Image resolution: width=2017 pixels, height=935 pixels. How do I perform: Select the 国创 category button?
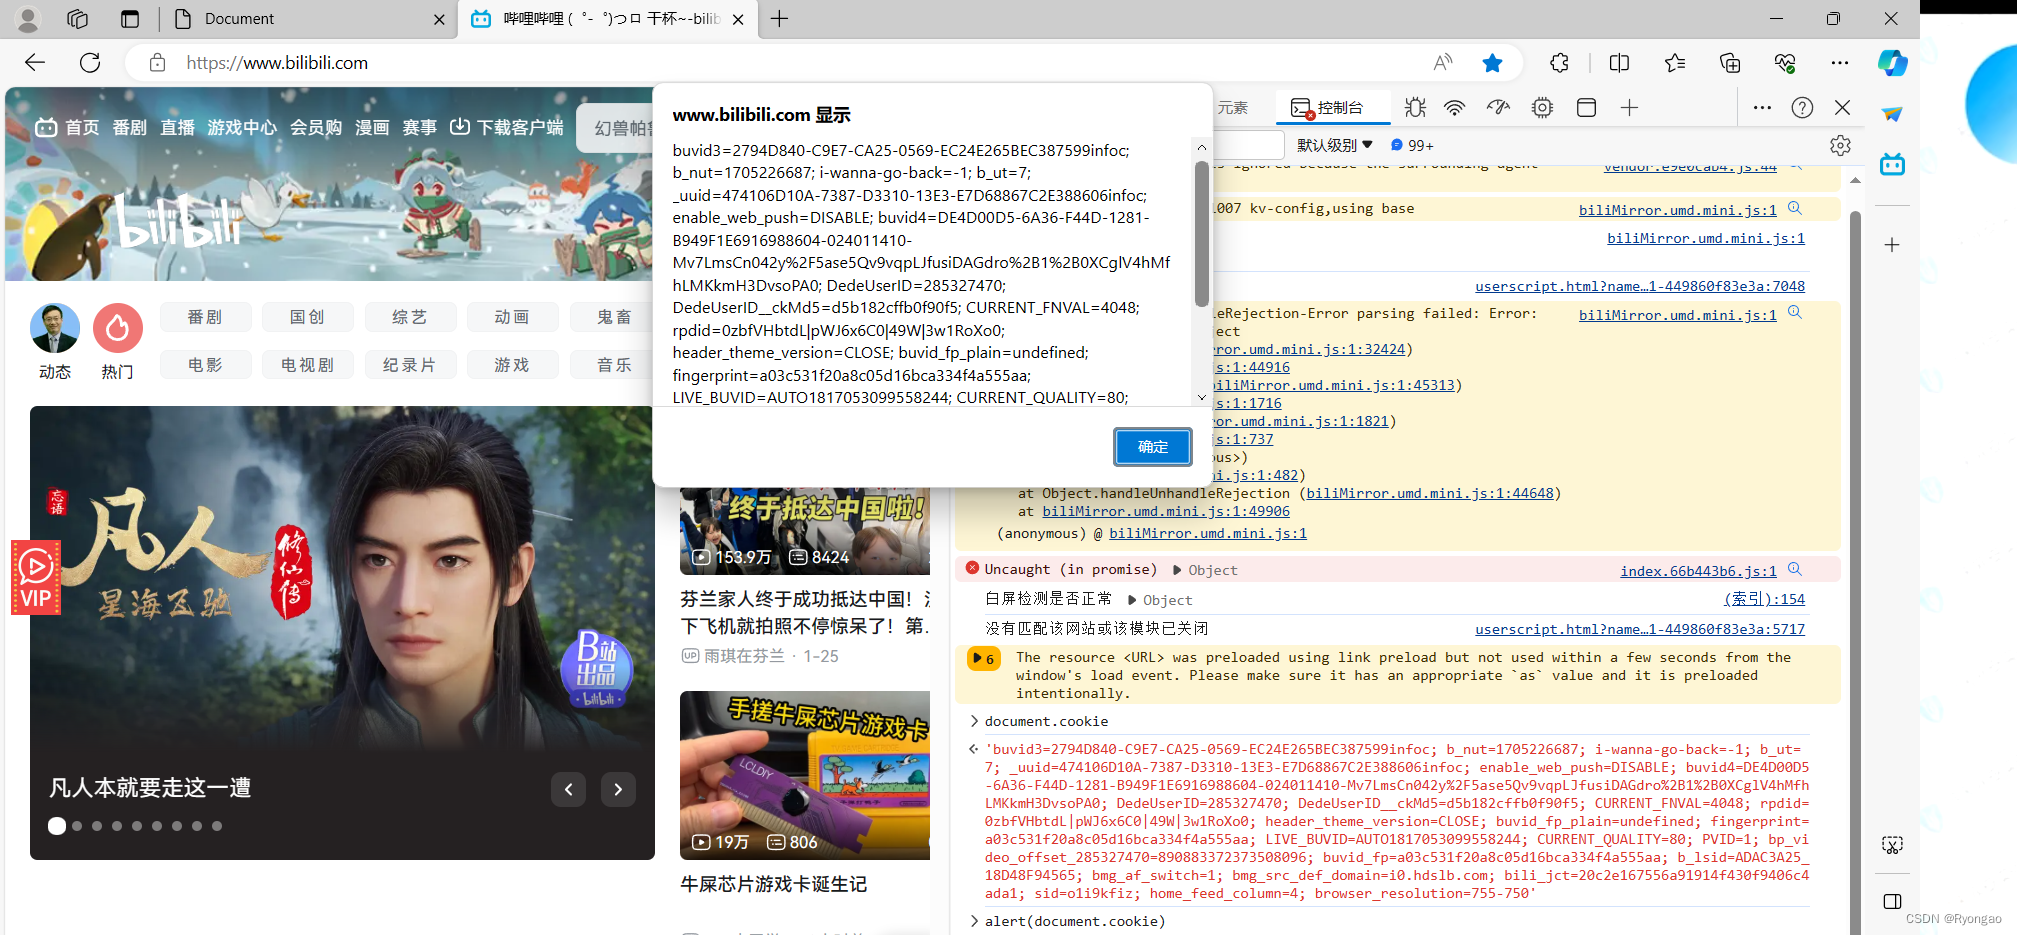click(308, 317)
